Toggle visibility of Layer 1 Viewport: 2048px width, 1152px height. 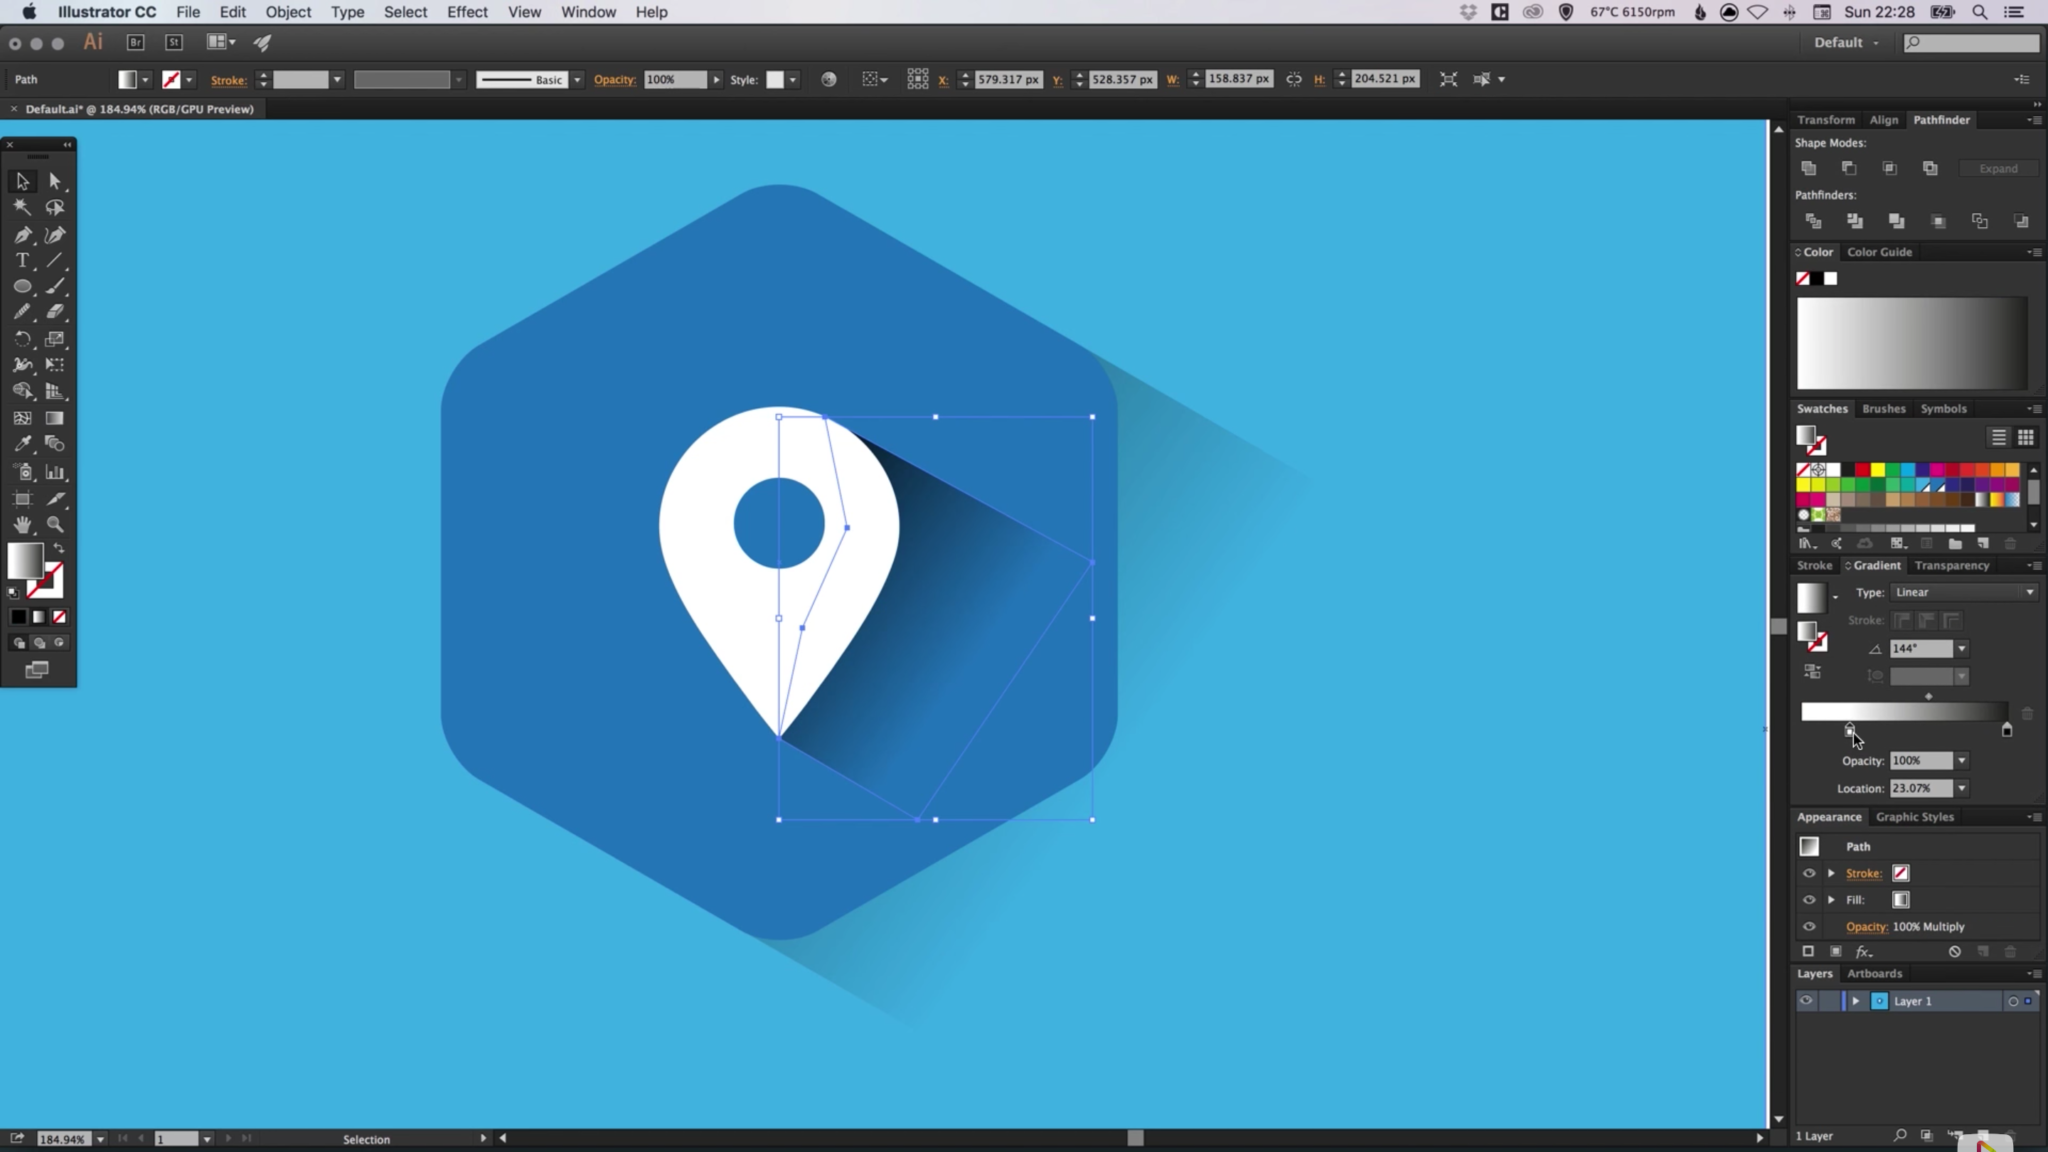[1808, 1000]
